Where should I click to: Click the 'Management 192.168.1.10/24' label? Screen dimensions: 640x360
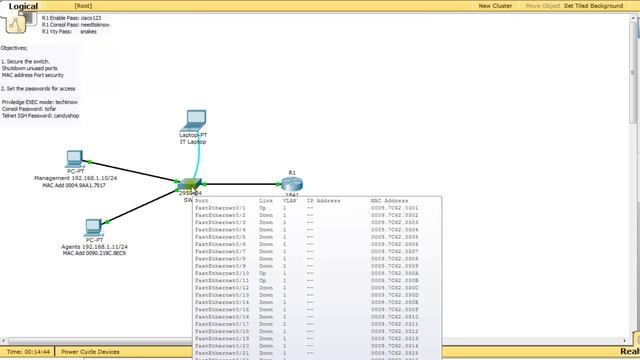[x=76, y=178]
